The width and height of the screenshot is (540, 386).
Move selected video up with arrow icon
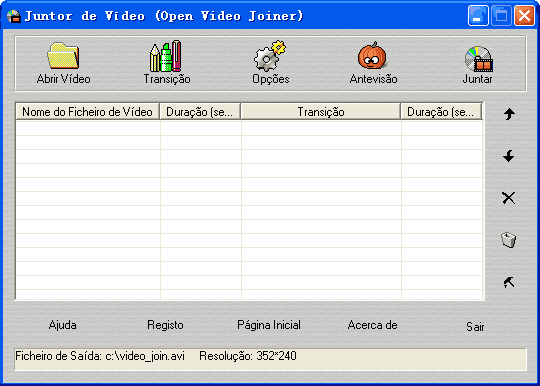point(509,114)
